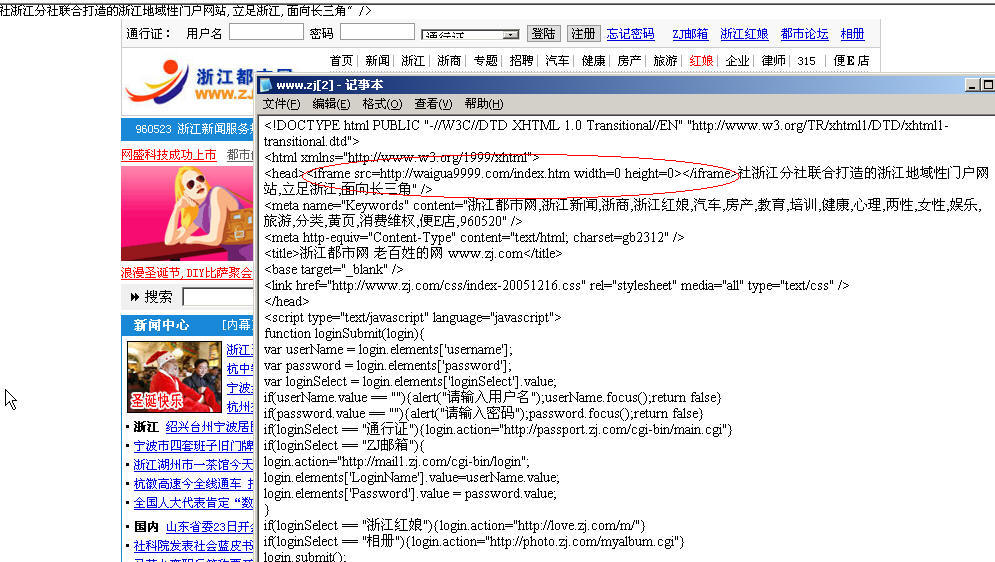Open 企业 in site navigation

737,61
